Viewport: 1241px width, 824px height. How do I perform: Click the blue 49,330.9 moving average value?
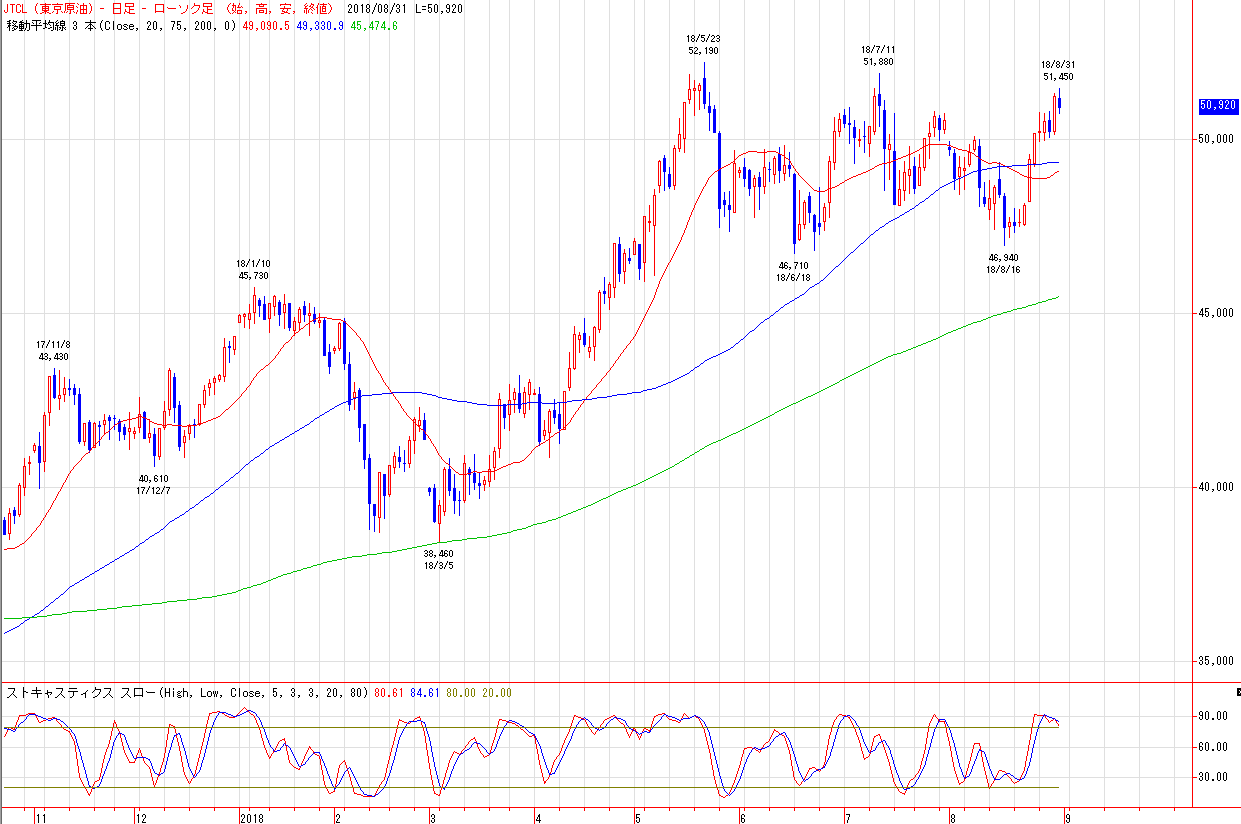[x=320, y=25]
